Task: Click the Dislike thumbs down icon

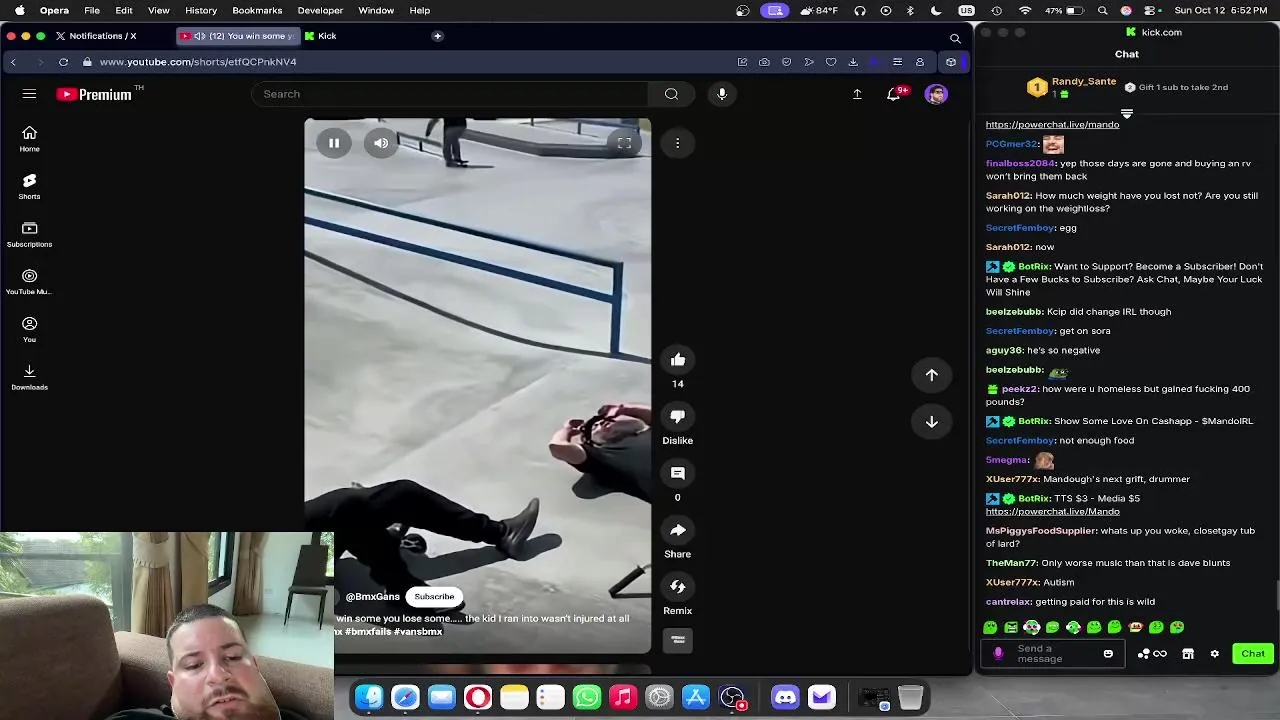Action: [x=678, y=416]
